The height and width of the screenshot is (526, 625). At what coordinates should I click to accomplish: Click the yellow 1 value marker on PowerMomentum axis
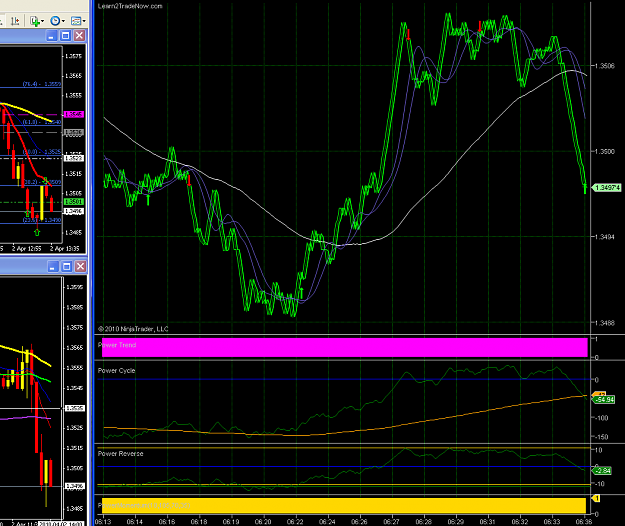point(597,498)
